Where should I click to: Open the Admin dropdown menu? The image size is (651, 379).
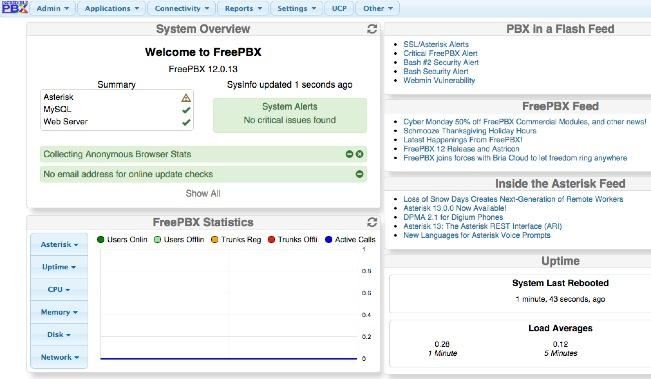[x=52, y=8]
